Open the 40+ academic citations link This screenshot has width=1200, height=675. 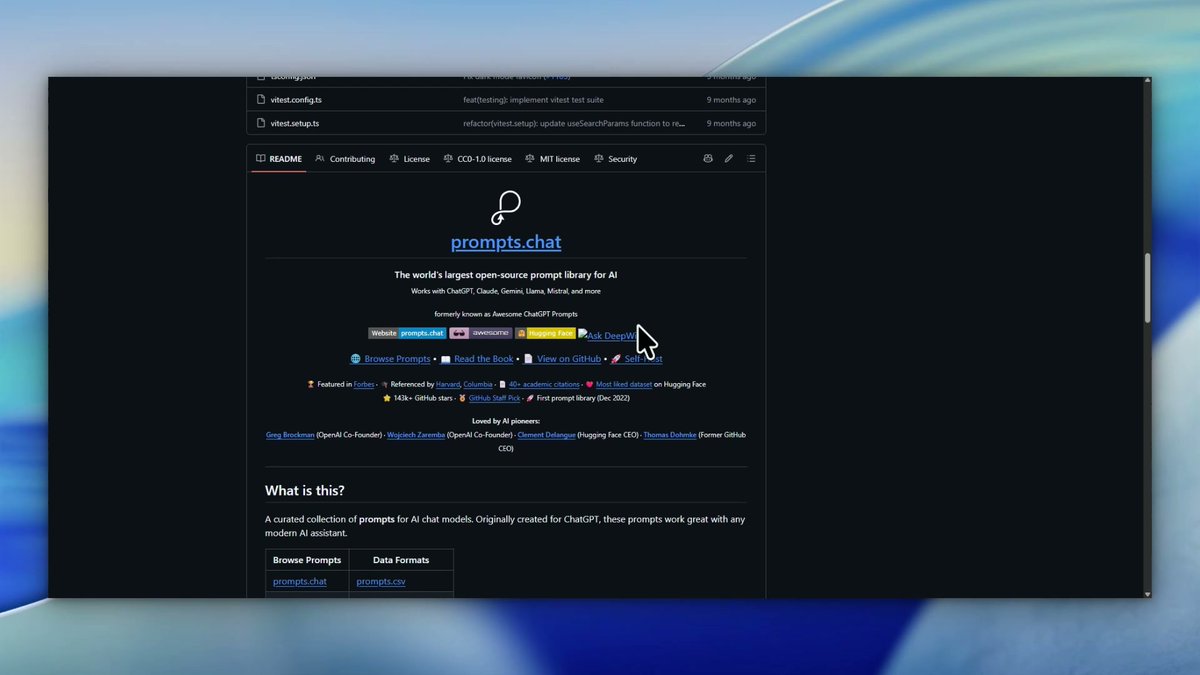point(544,384)
